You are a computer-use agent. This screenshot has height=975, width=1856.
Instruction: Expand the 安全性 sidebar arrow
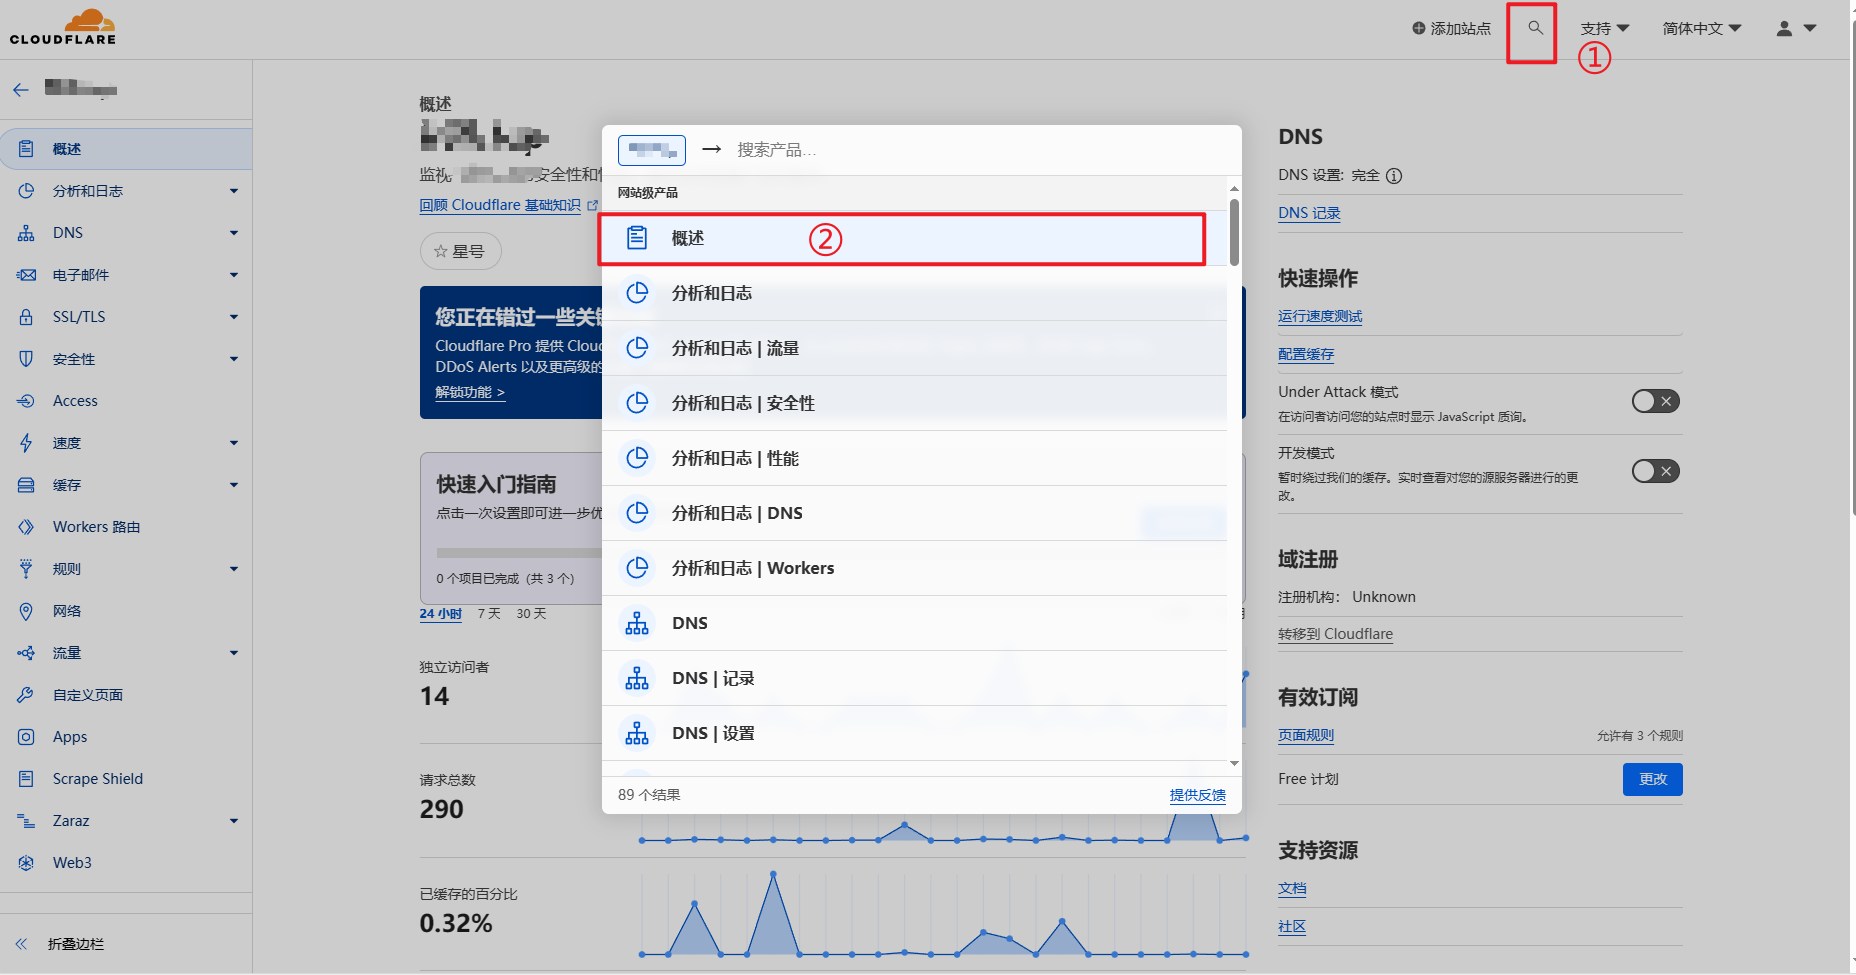coord(234,359)
